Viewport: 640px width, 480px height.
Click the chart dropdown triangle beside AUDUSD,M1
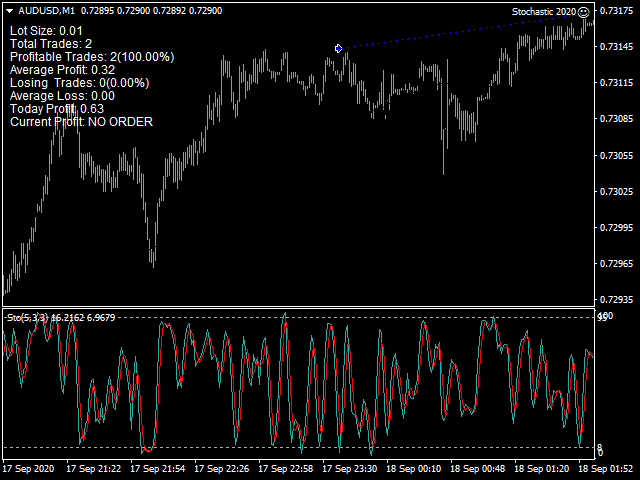click(9, 11)
